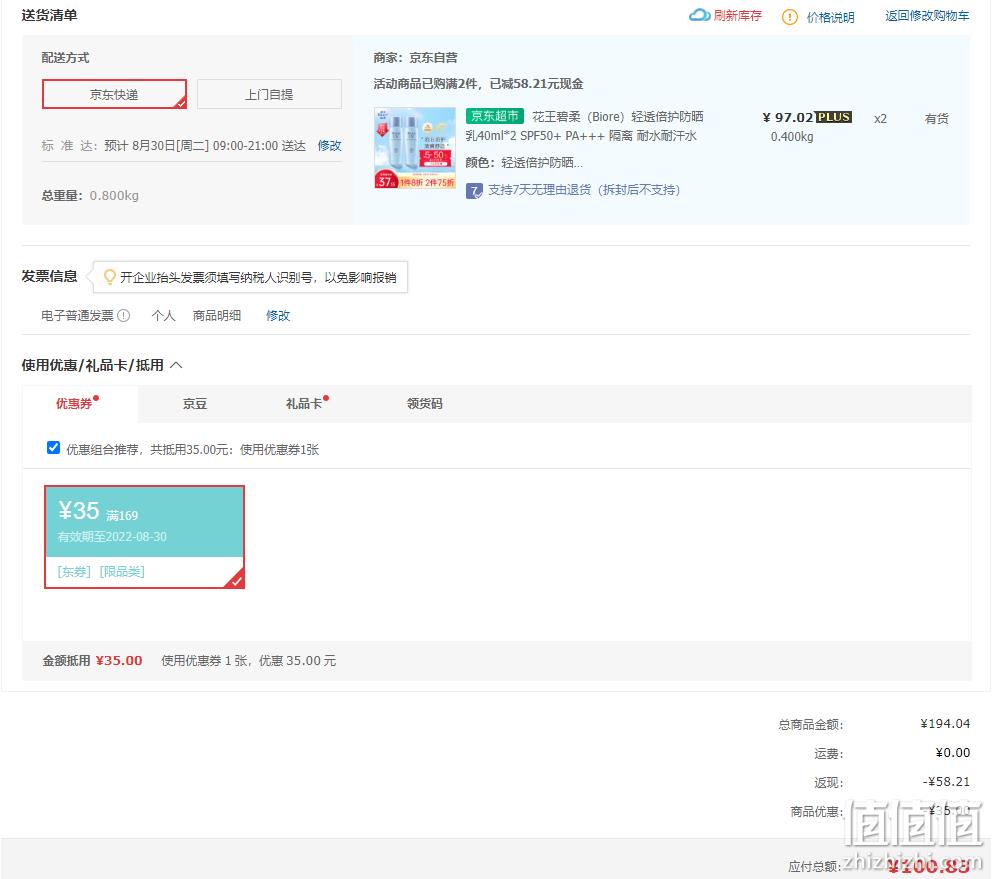
Task: Select 京东快递 delivery method
Action: click(x=115, y=94)
